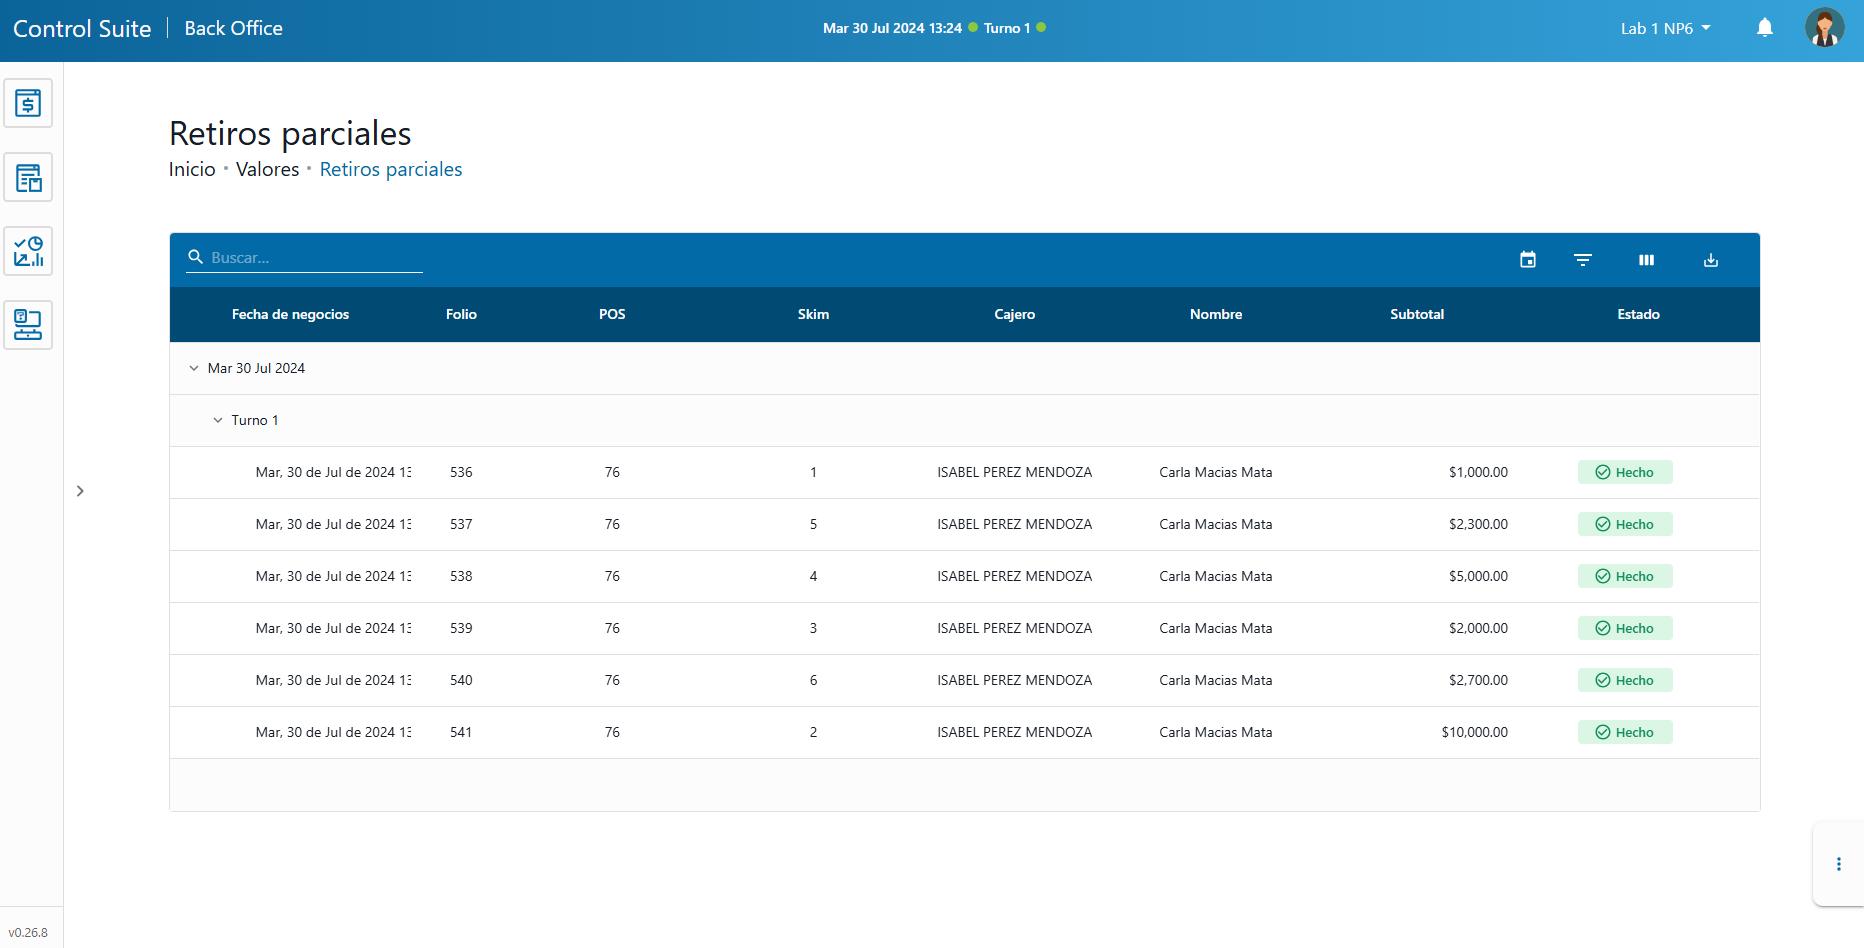Go to Inicio breadcrumb
This screenshot has height=948, width=1864.
click(x=192, y=169)
